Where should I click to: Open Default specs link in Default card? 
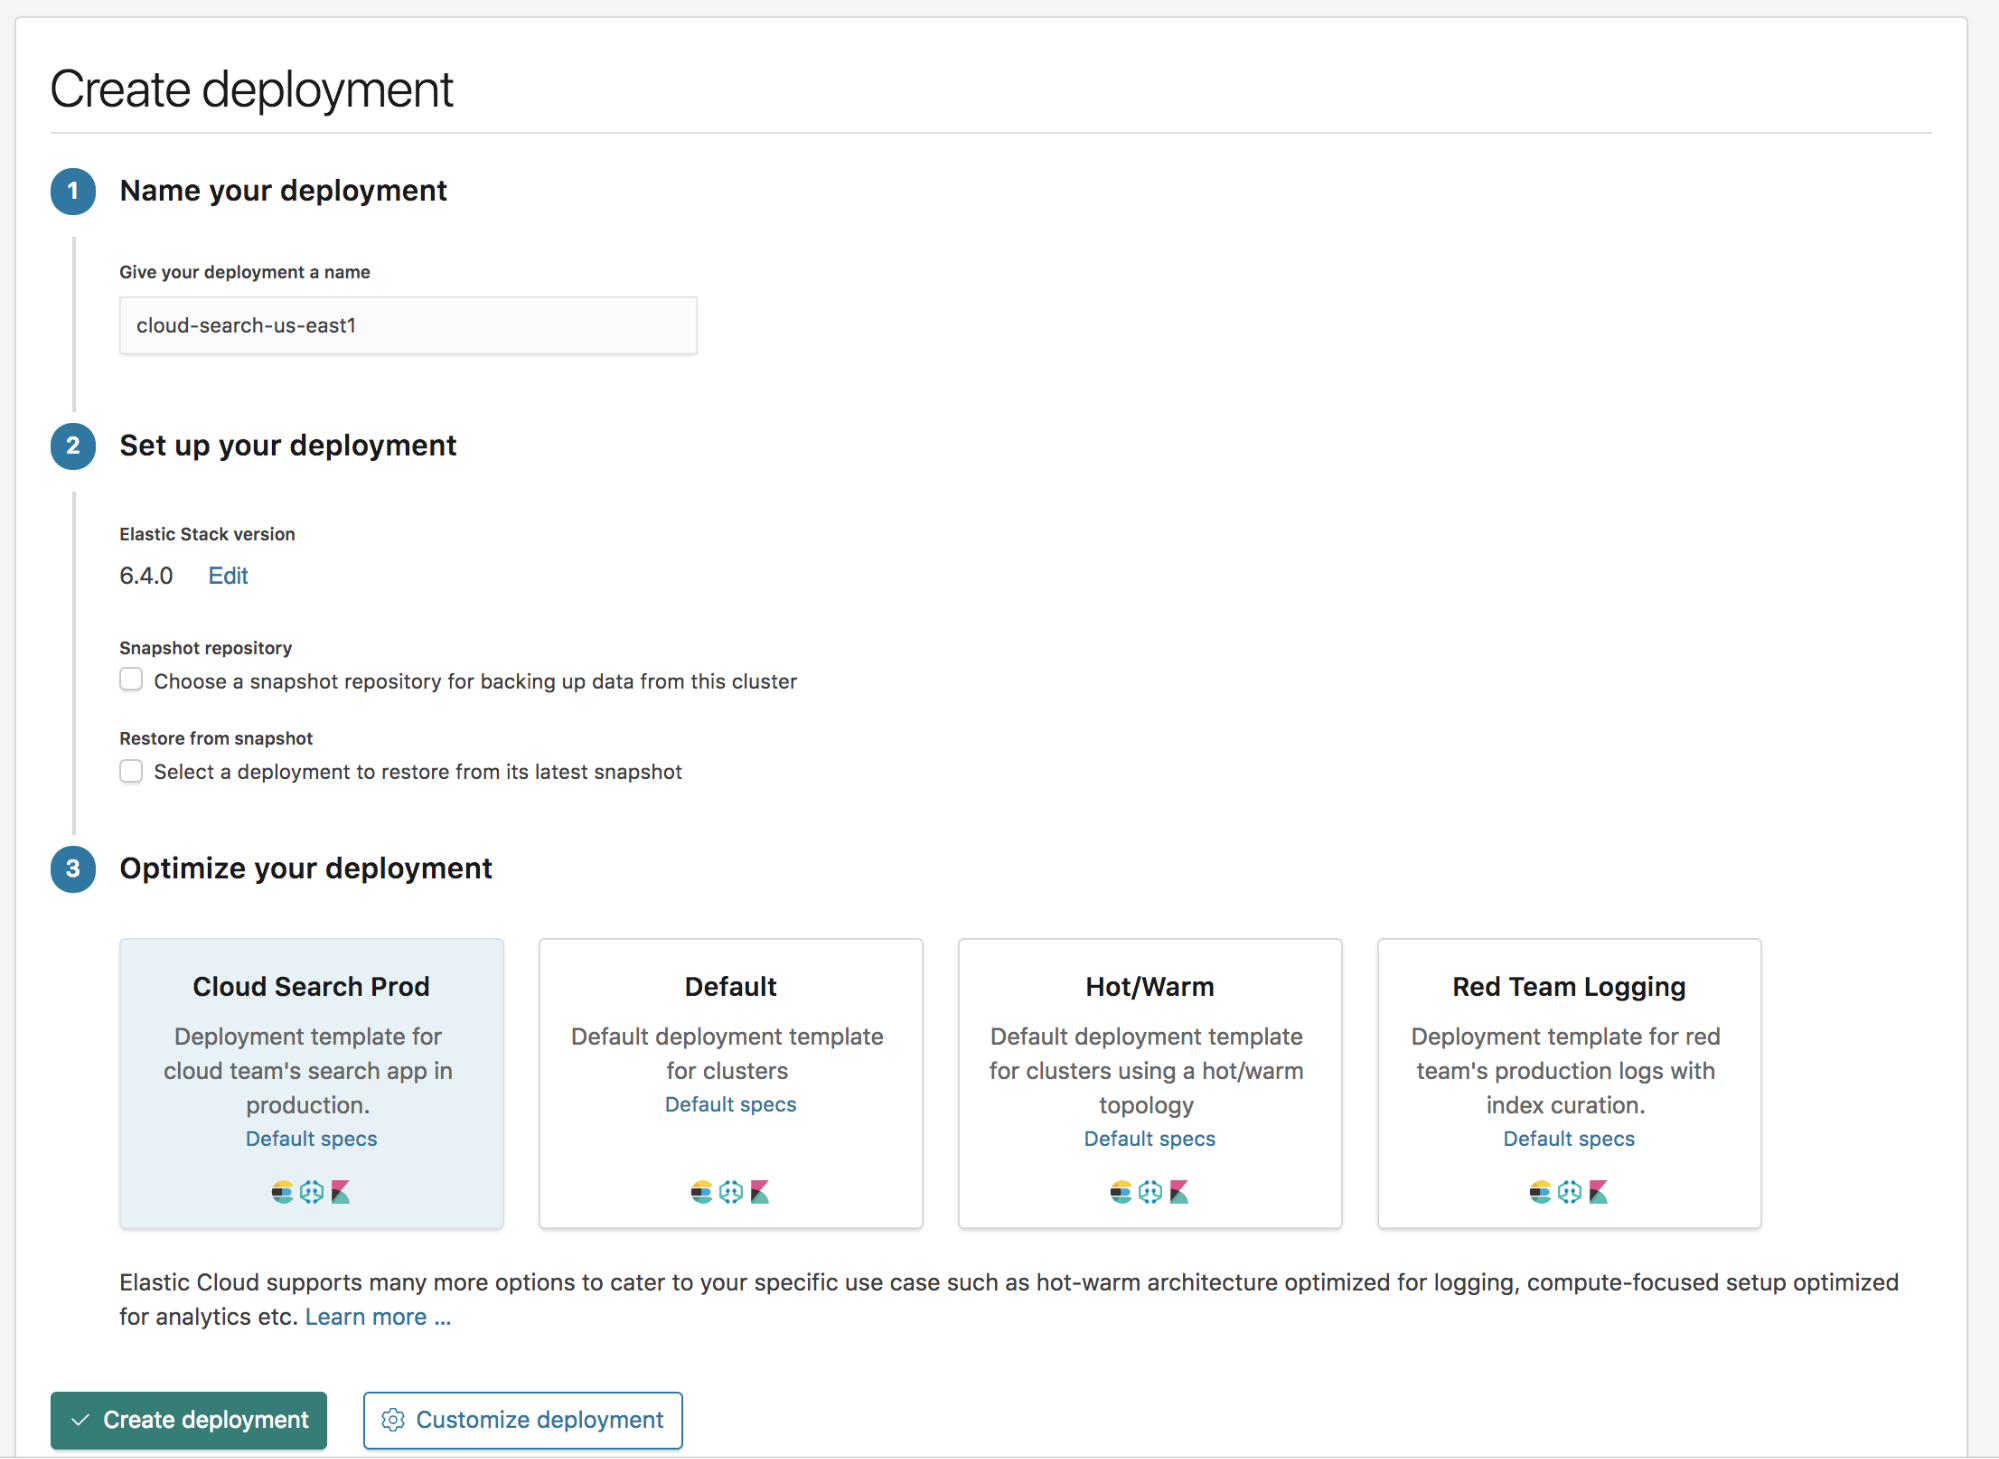click(x=731, y=1105)
